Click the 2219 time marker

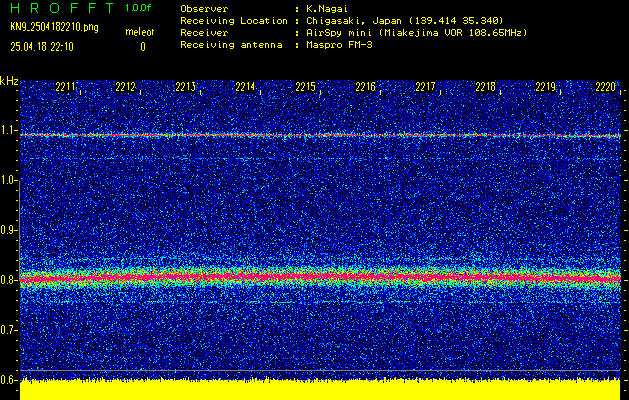point(546,87)
